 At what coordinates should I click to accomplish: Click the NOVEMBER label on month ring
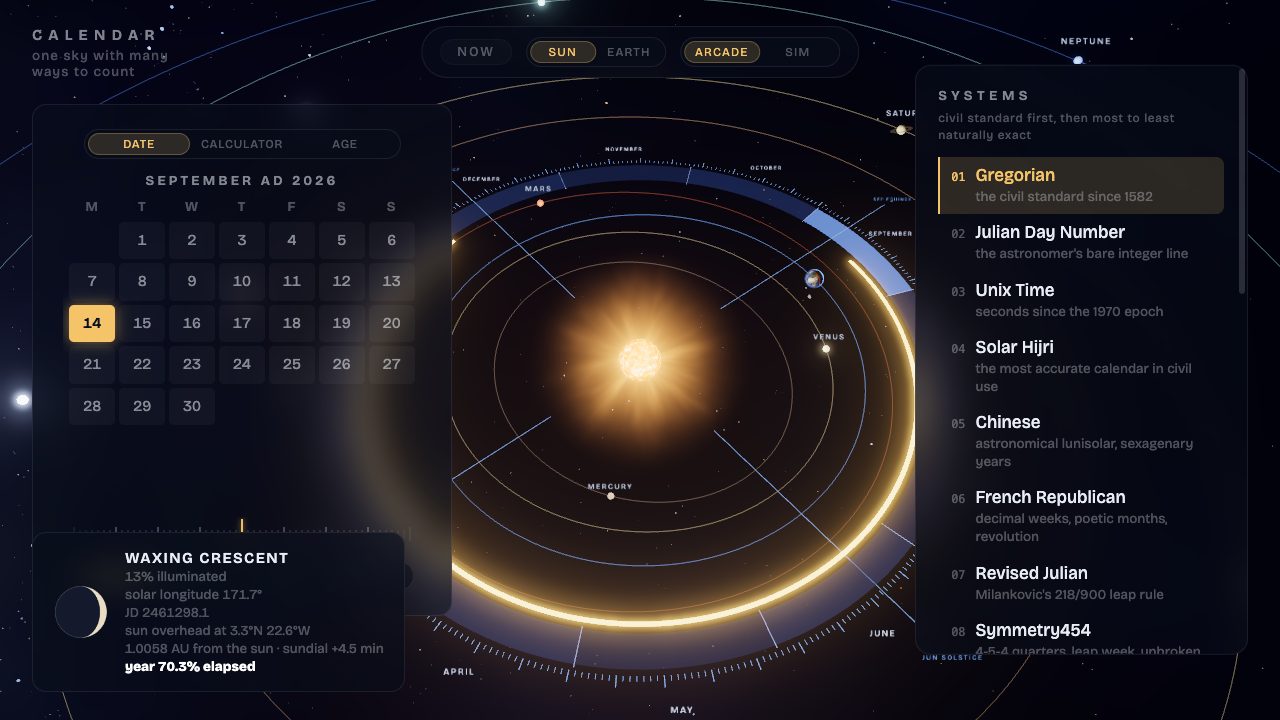(623, 149)
